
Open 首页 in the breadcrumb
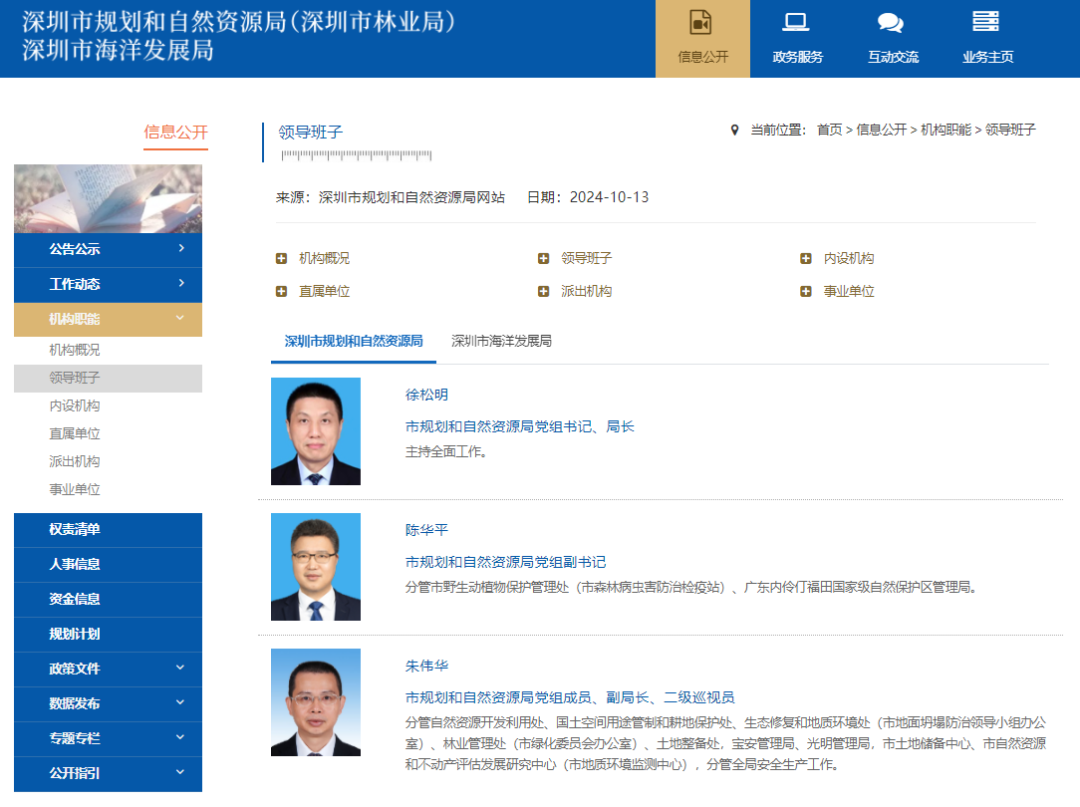829,130
